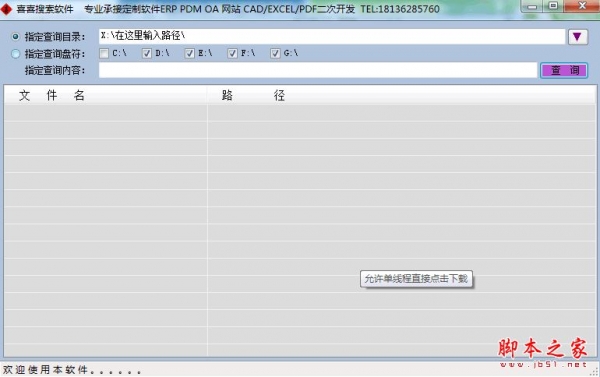This screenshot has height=377, width=600.
Task: Focus the directory path input field
Action: tap(332, 36)
